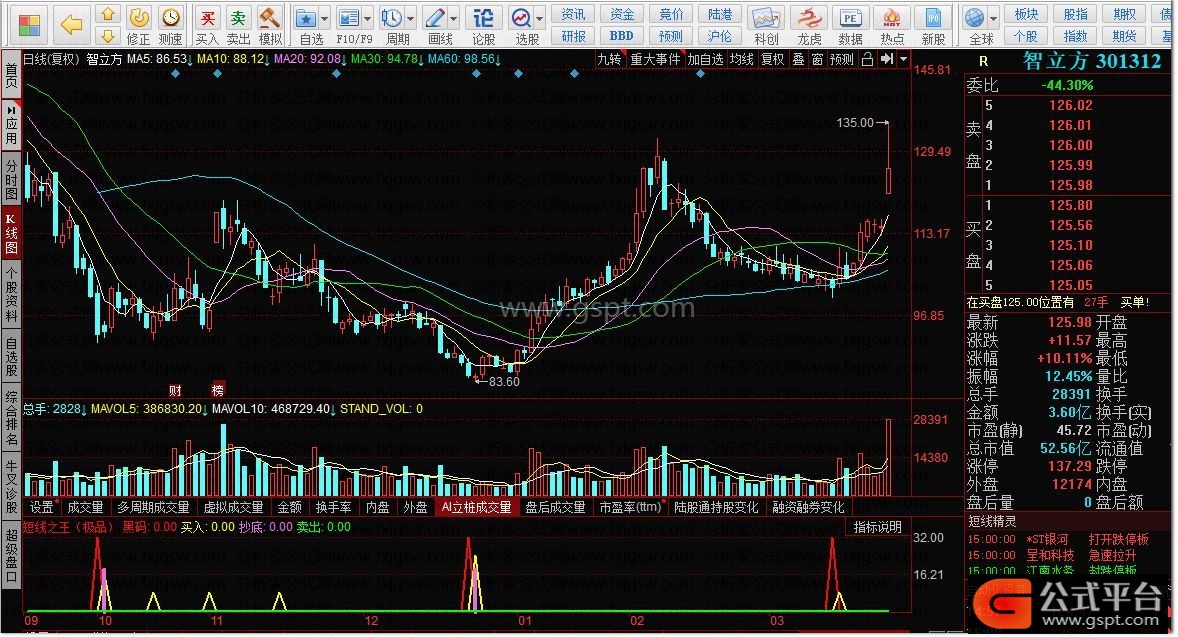Expand the 周期 dropdown arrow
Viewport: 1178px width, 637px height.
411,18
